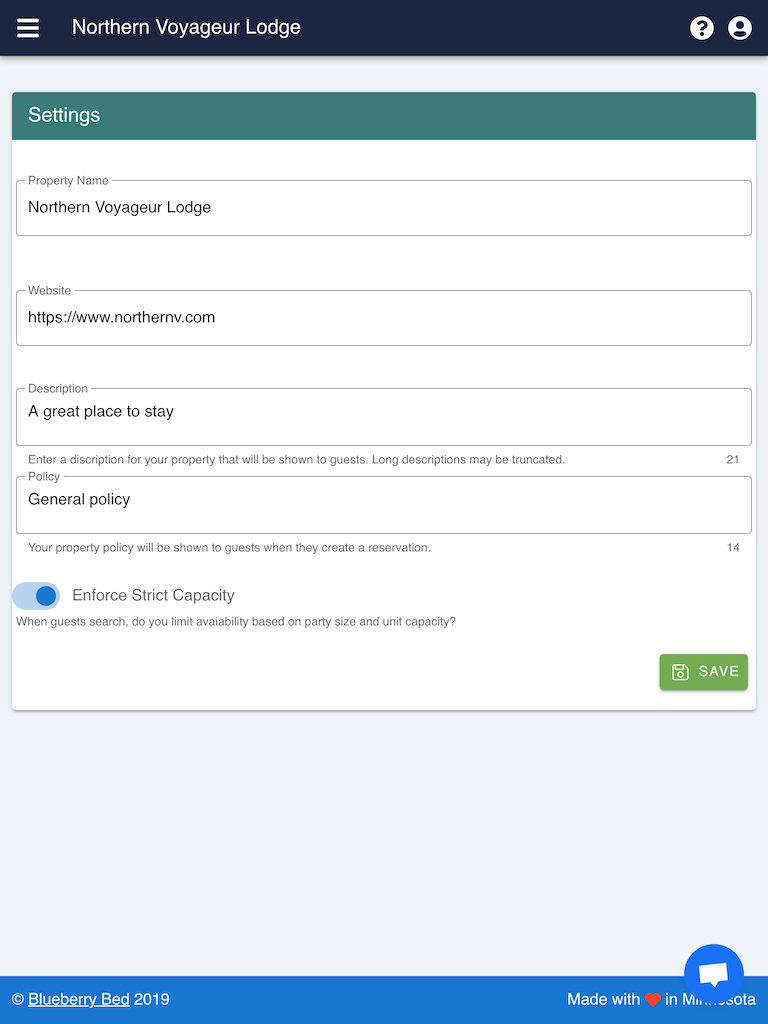Click the red heart icon in footer
768x1024 pixels.
coord(653,999)
